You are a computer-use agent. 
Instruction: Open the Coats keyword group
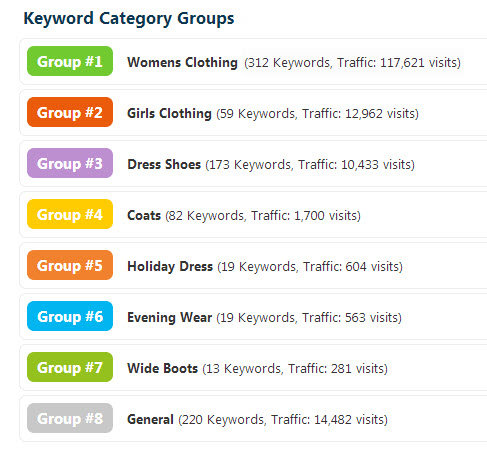pyautogui.click(x=144, y=216)
